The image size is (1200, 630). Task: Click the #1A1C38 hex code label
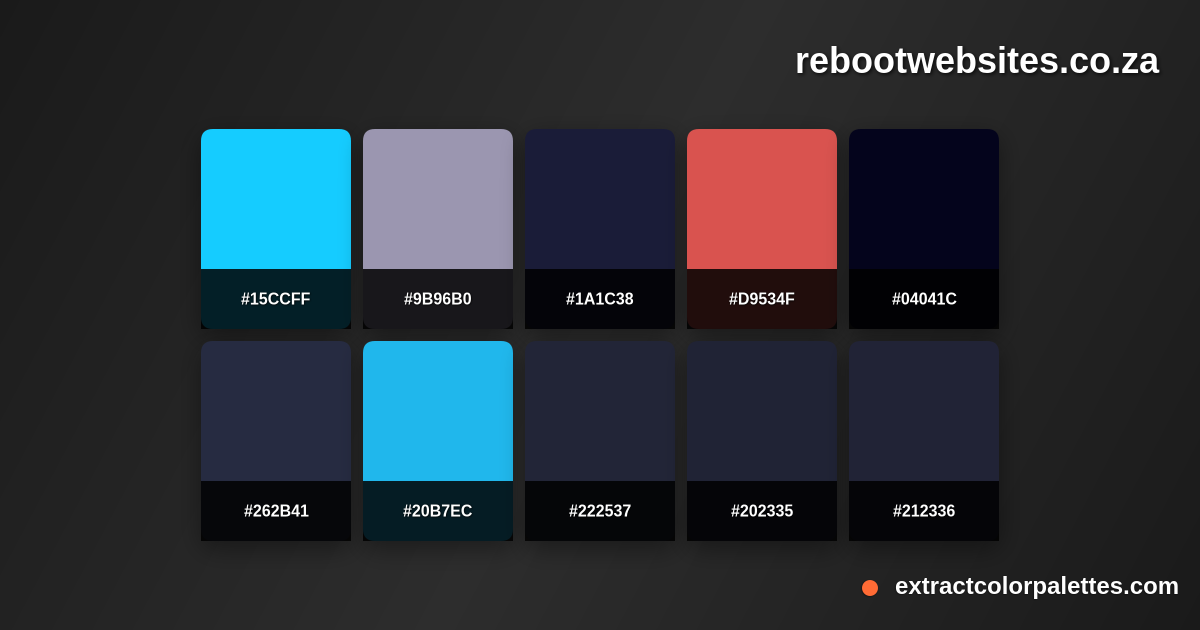(600, 299)
